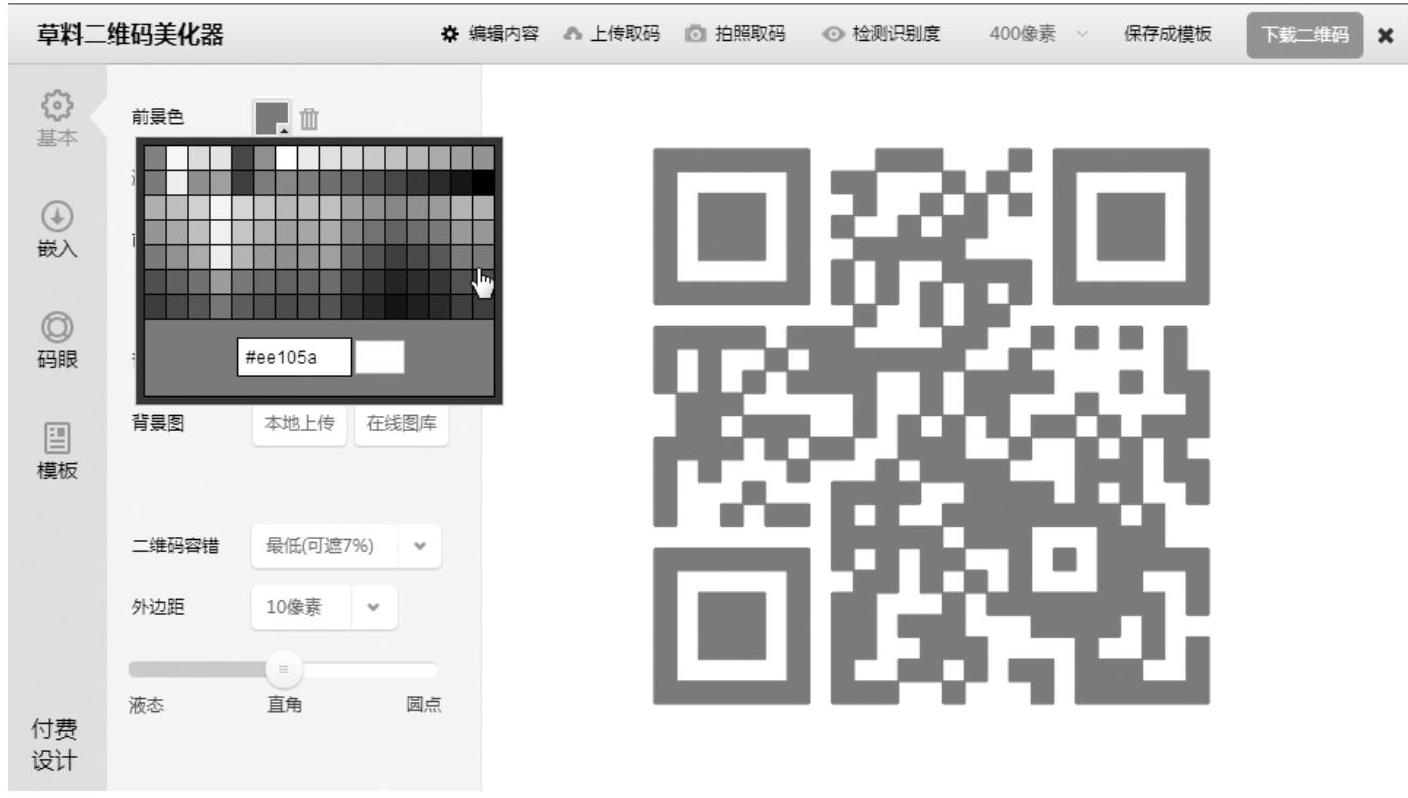Expand the 400像素 size dropdown
This screenshot has width=1408, height=798.
1037,35
